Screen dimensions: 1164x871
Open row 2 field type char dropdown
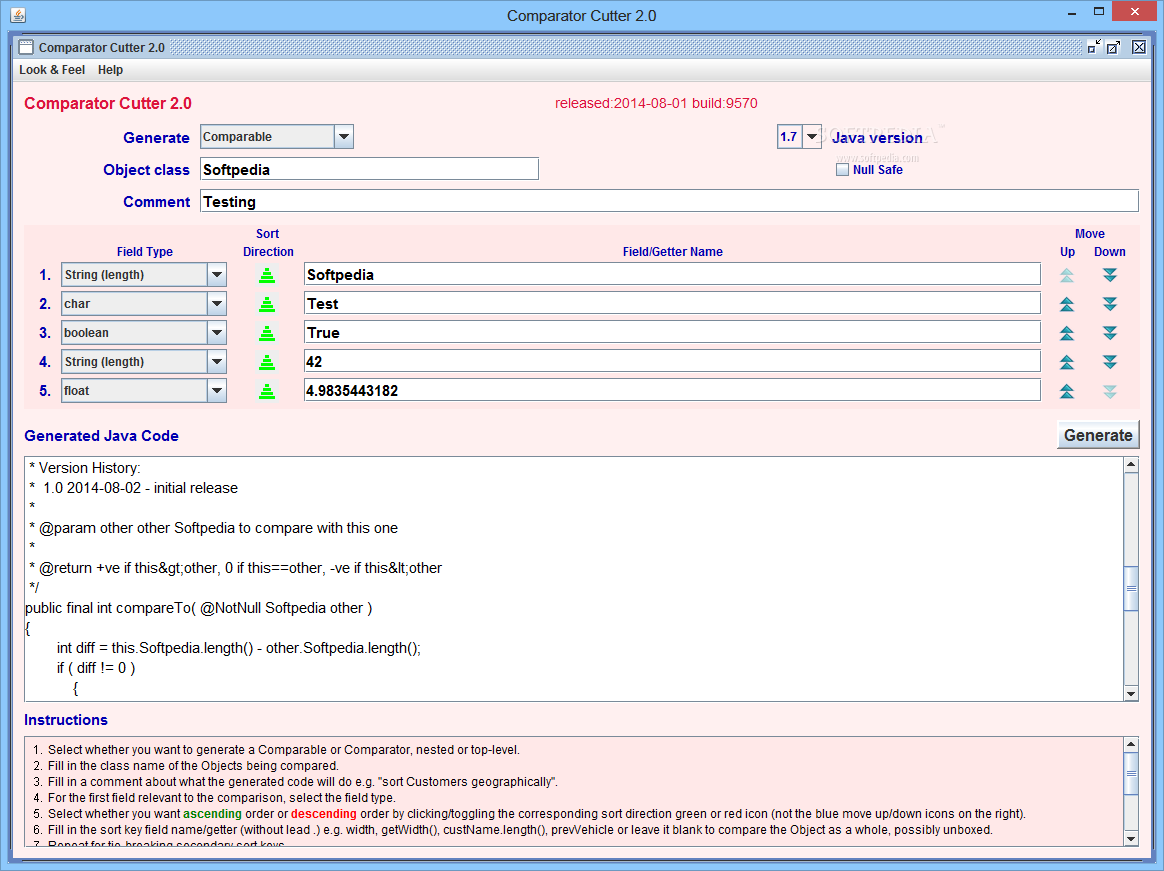pos(217,304)
